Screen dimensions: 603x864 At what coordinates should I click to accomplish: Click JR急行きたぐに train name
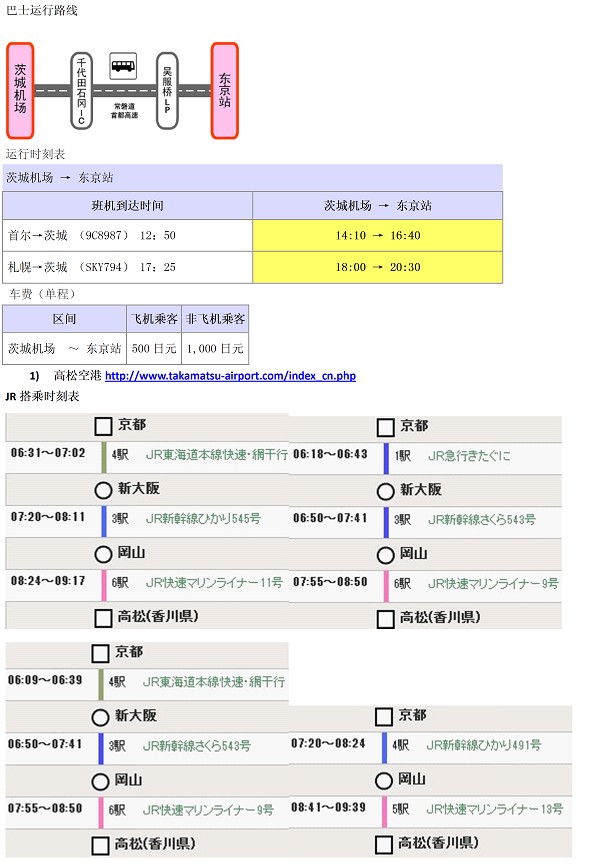point(469,456)
